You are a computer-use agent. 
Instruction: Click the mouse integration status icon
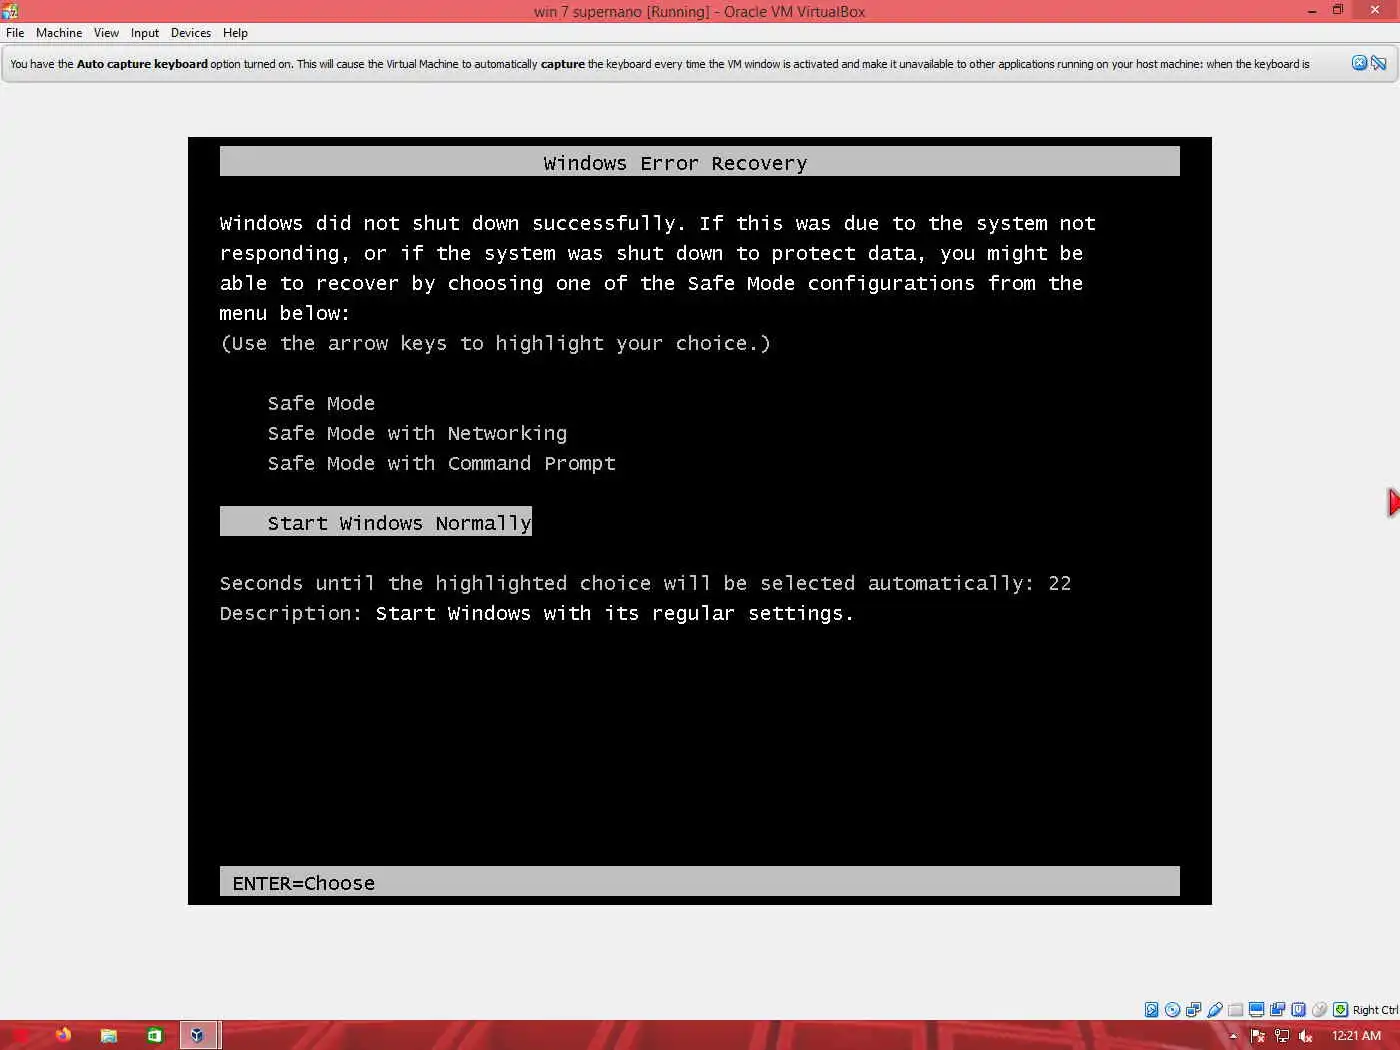pyautogui.click(x=1319, y=1009)
